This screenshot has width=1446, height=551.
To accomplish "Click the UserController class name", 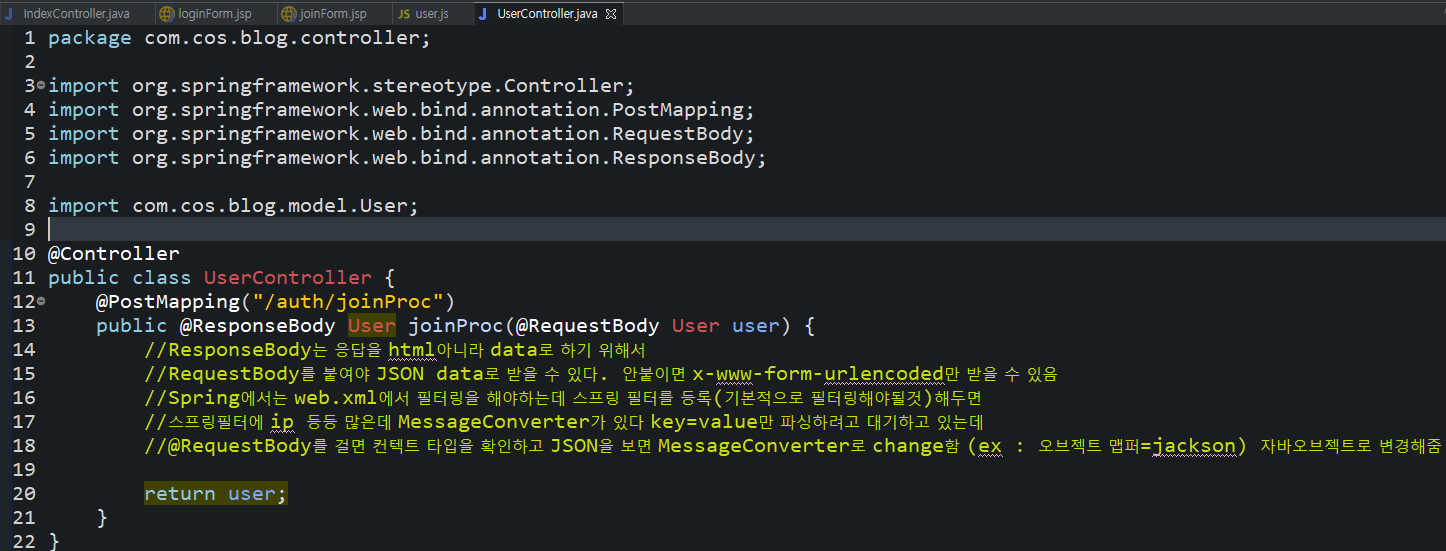I will click(287, 278).
